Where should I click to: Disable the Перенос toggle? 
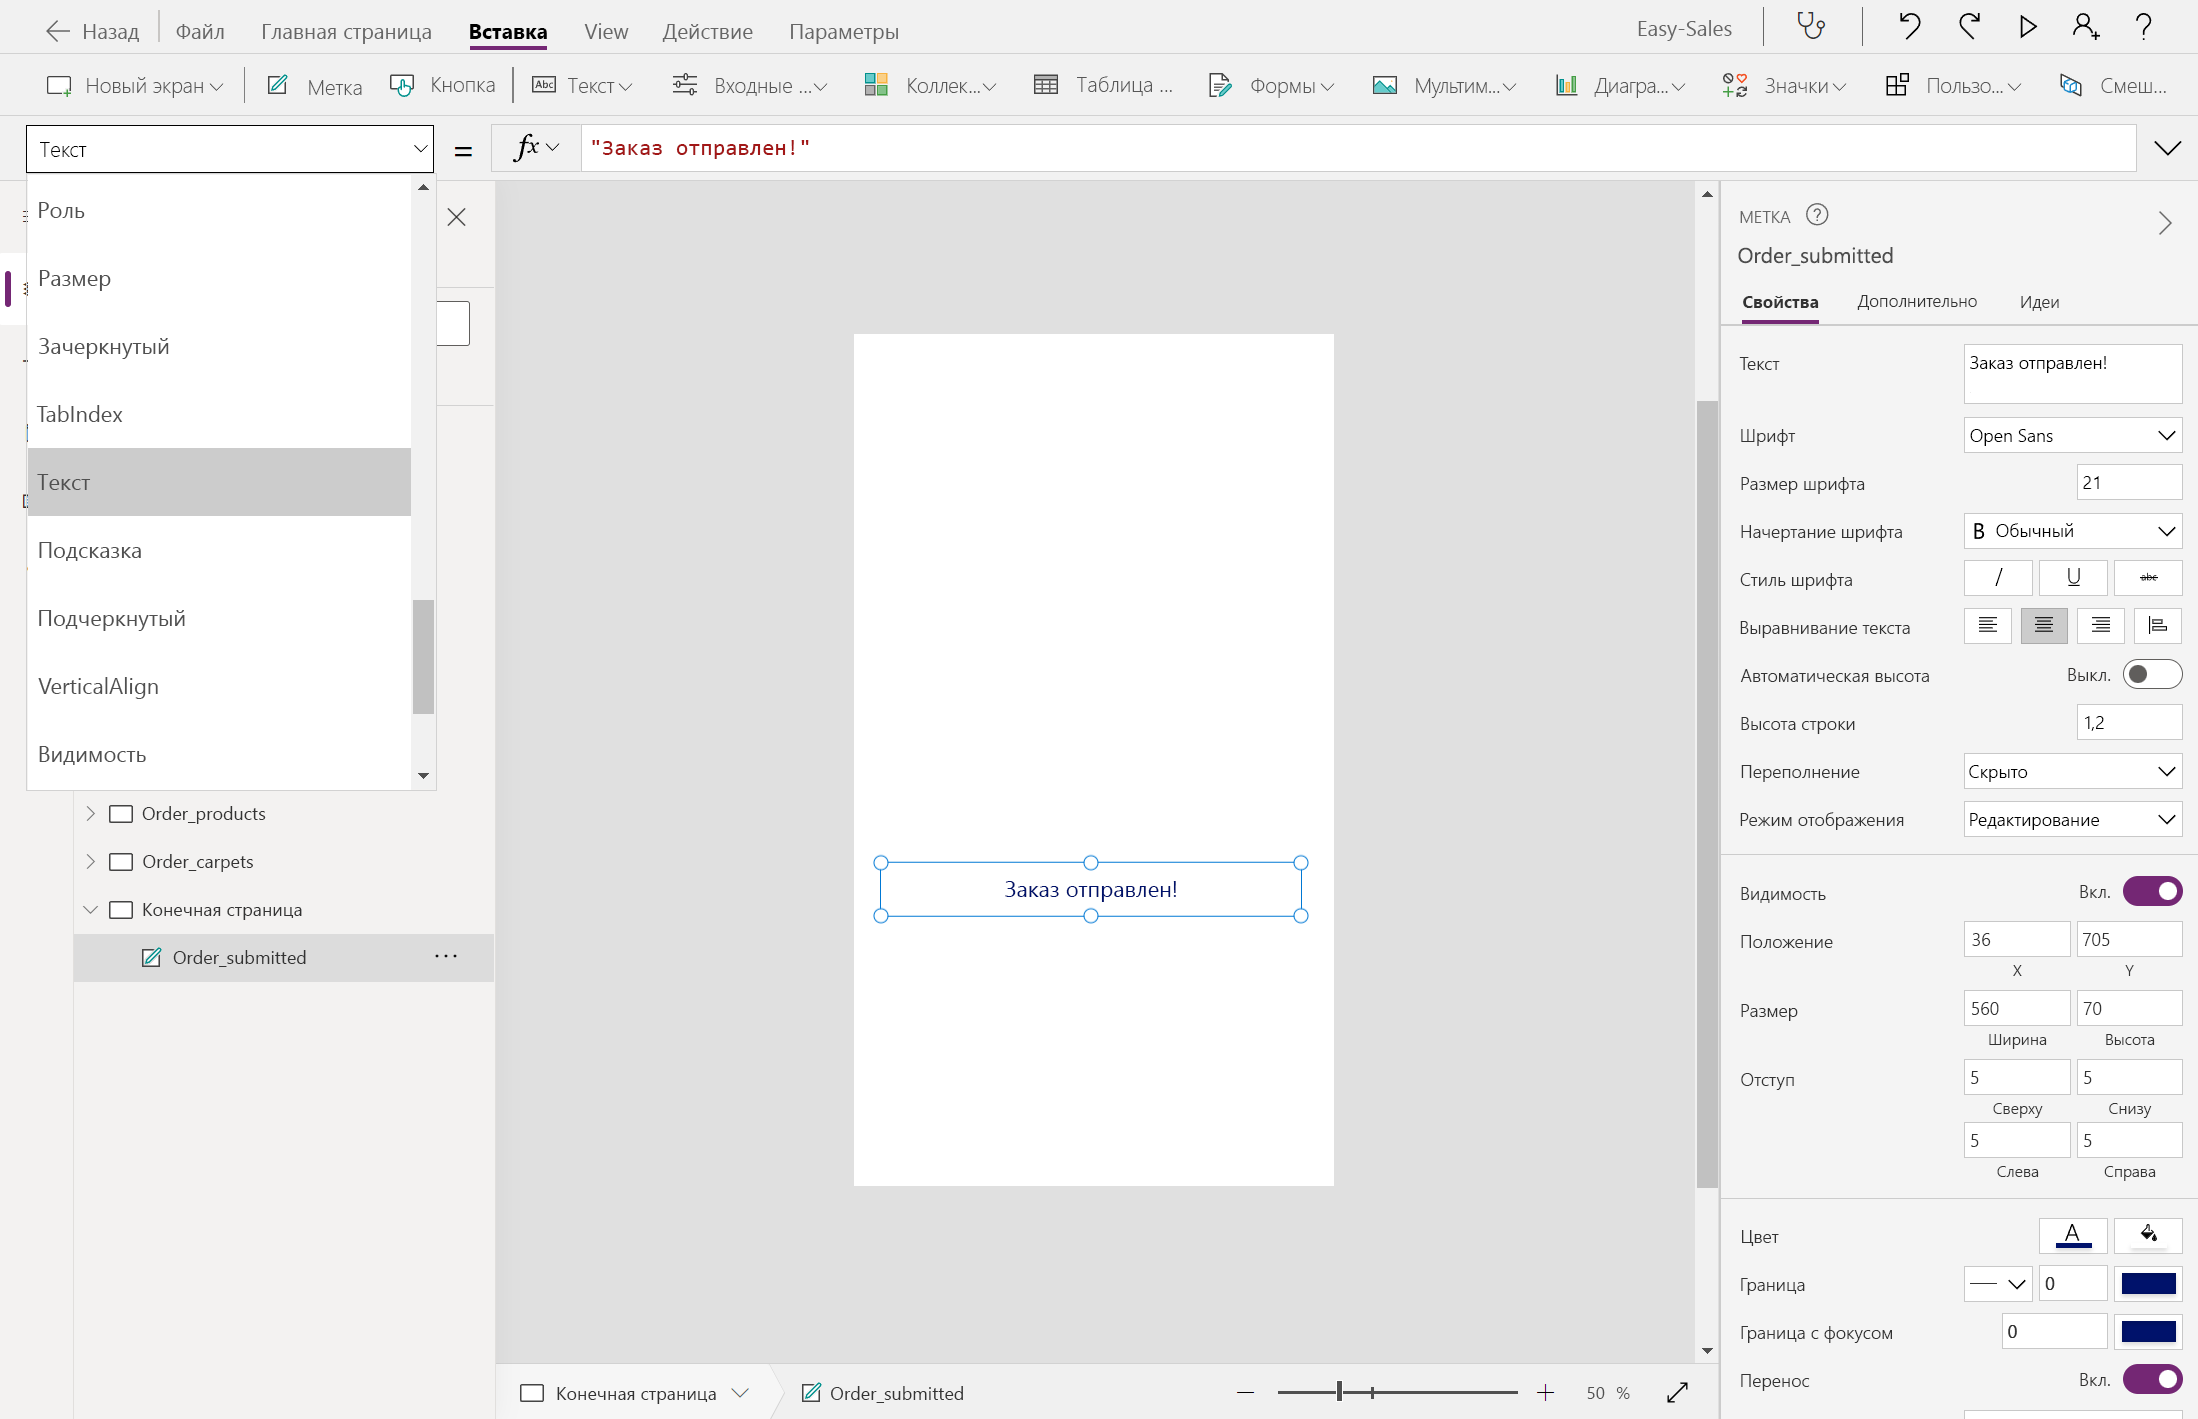[x=2151, y=1379]
